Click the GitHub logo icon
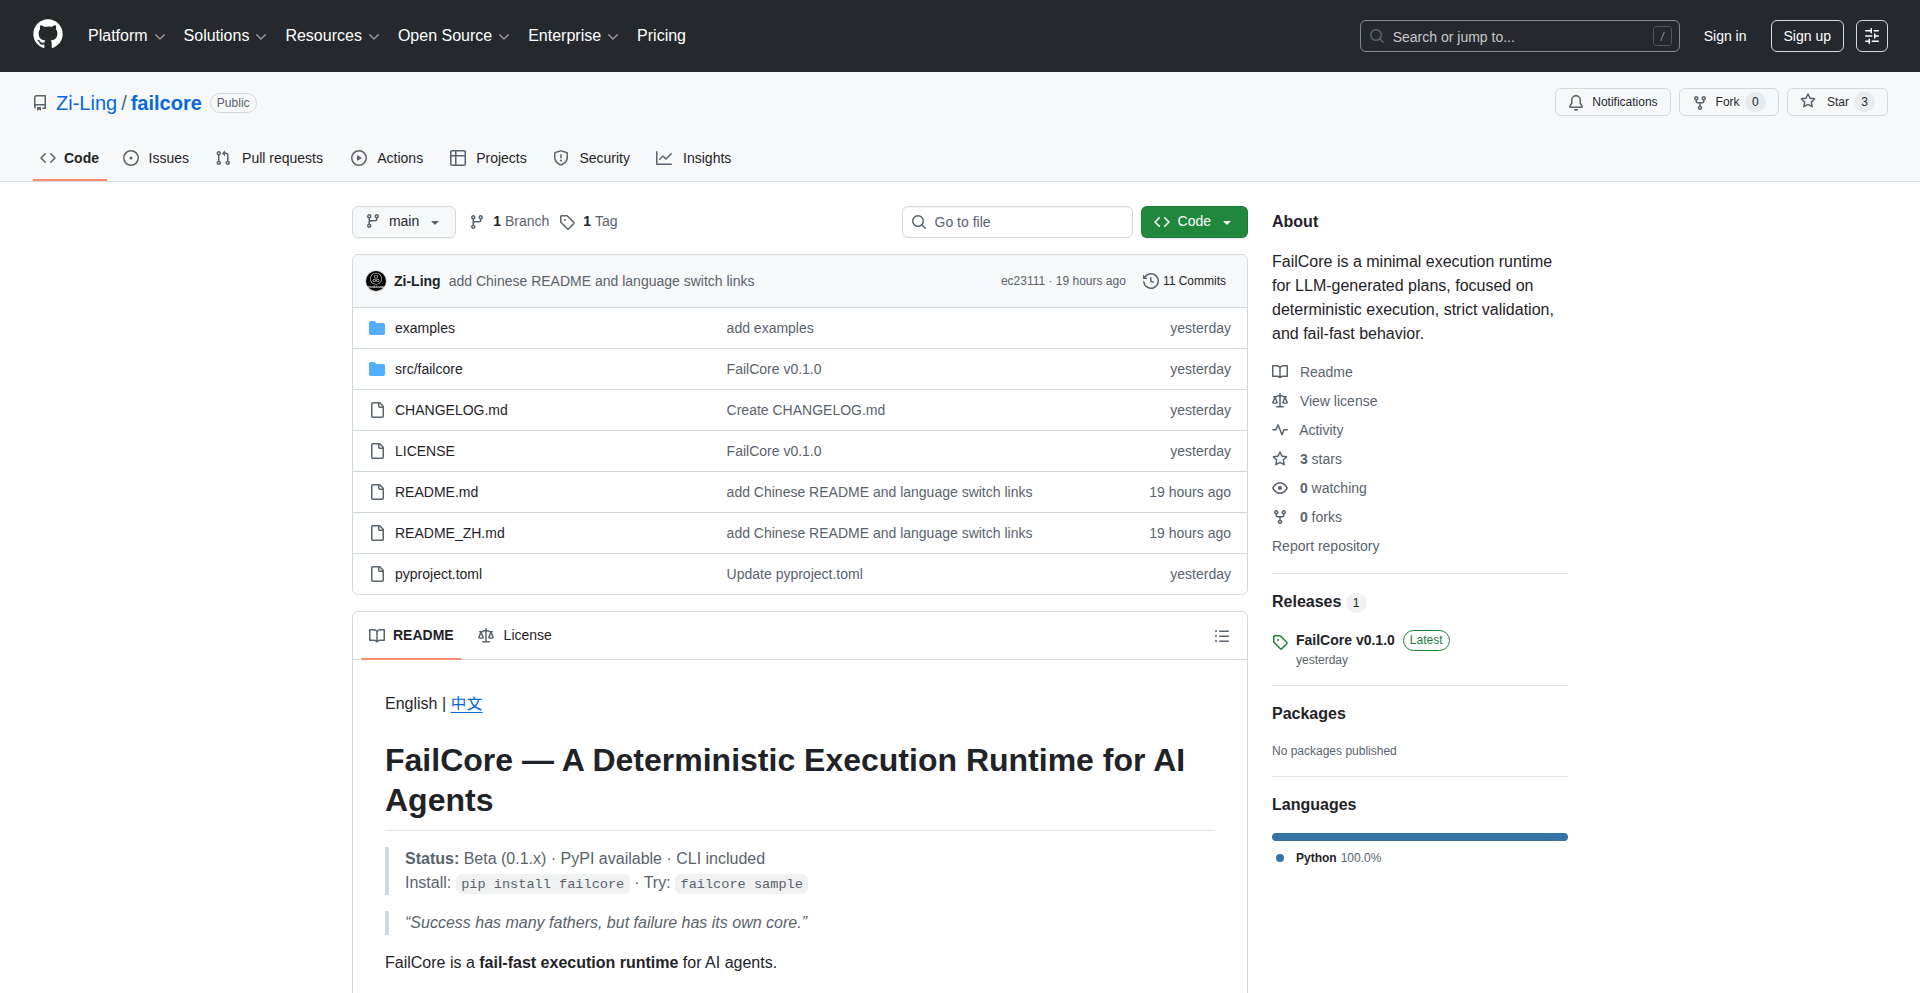Screen dimensions: 1920x993 [x=48, y=35]
